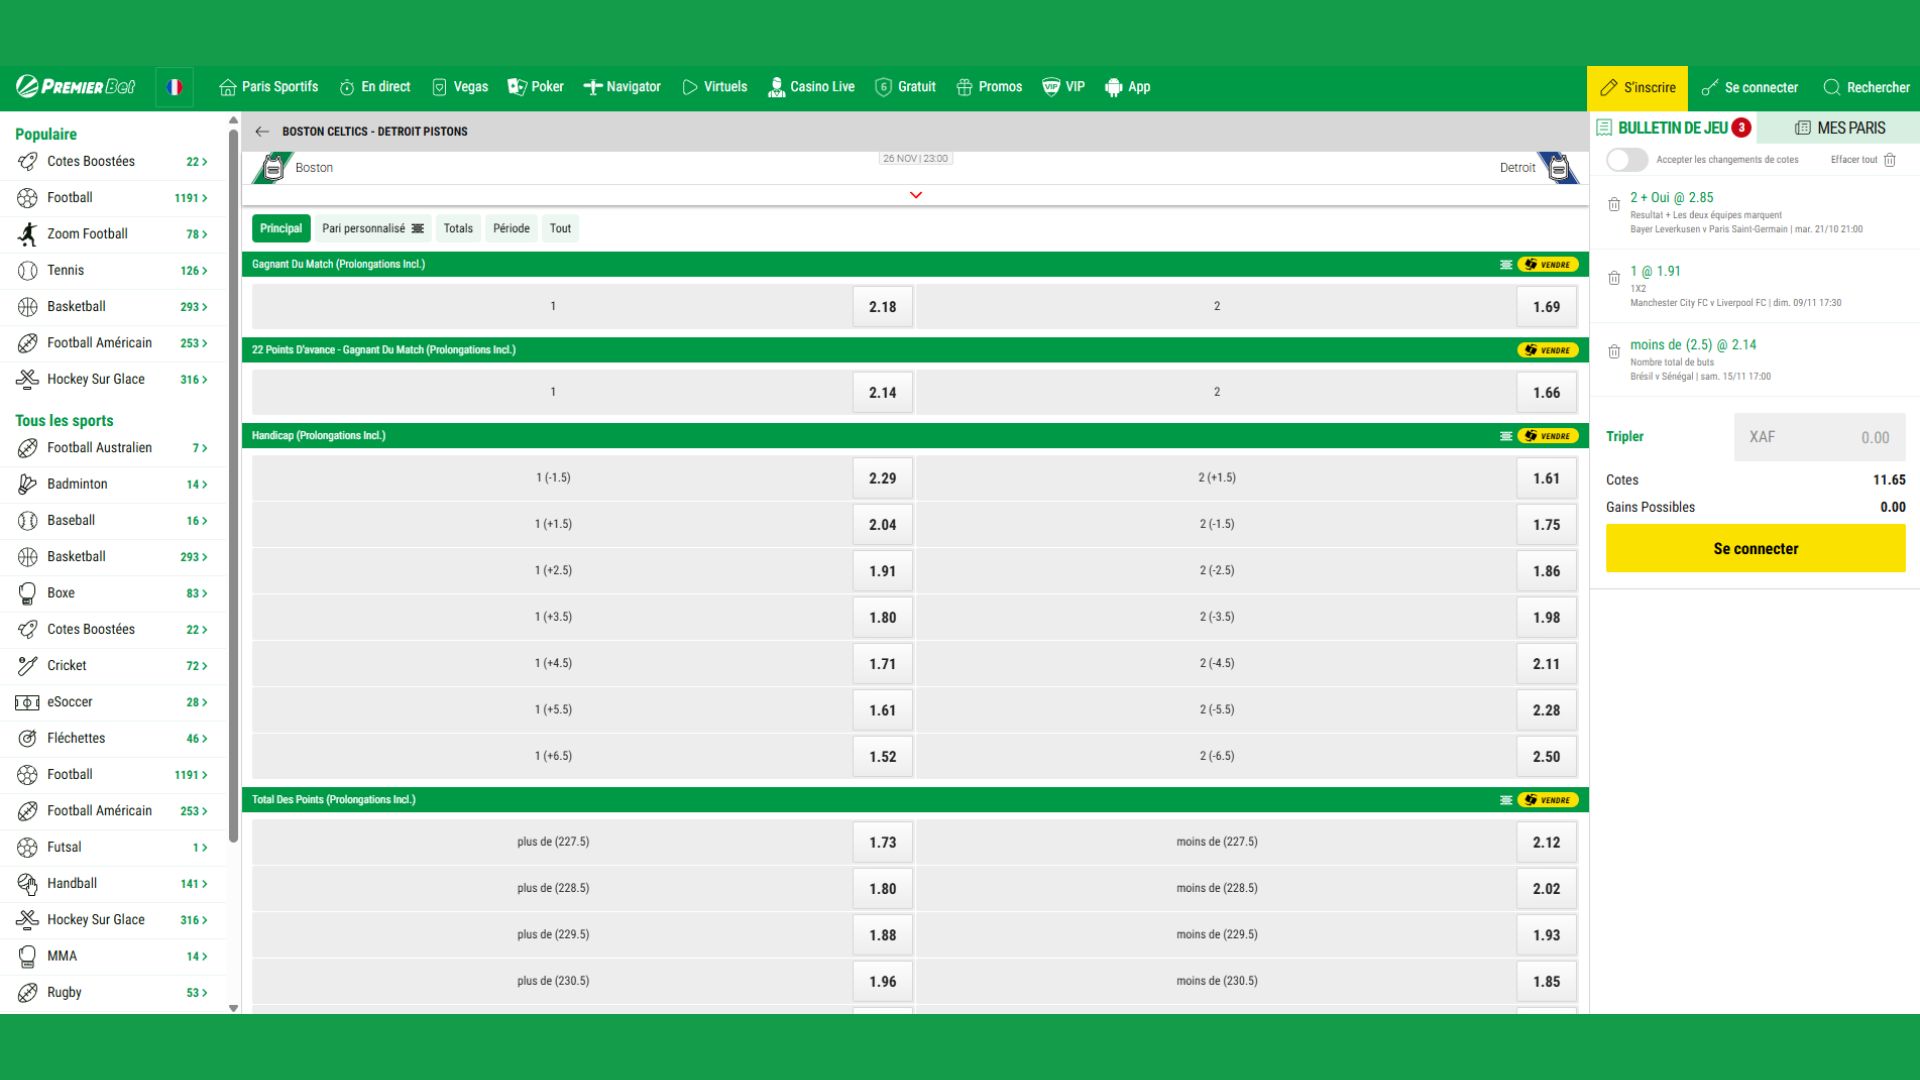Expand the match details chevron under Boston
Viewport: 1920px width, 1080px height.
(914, 195)
